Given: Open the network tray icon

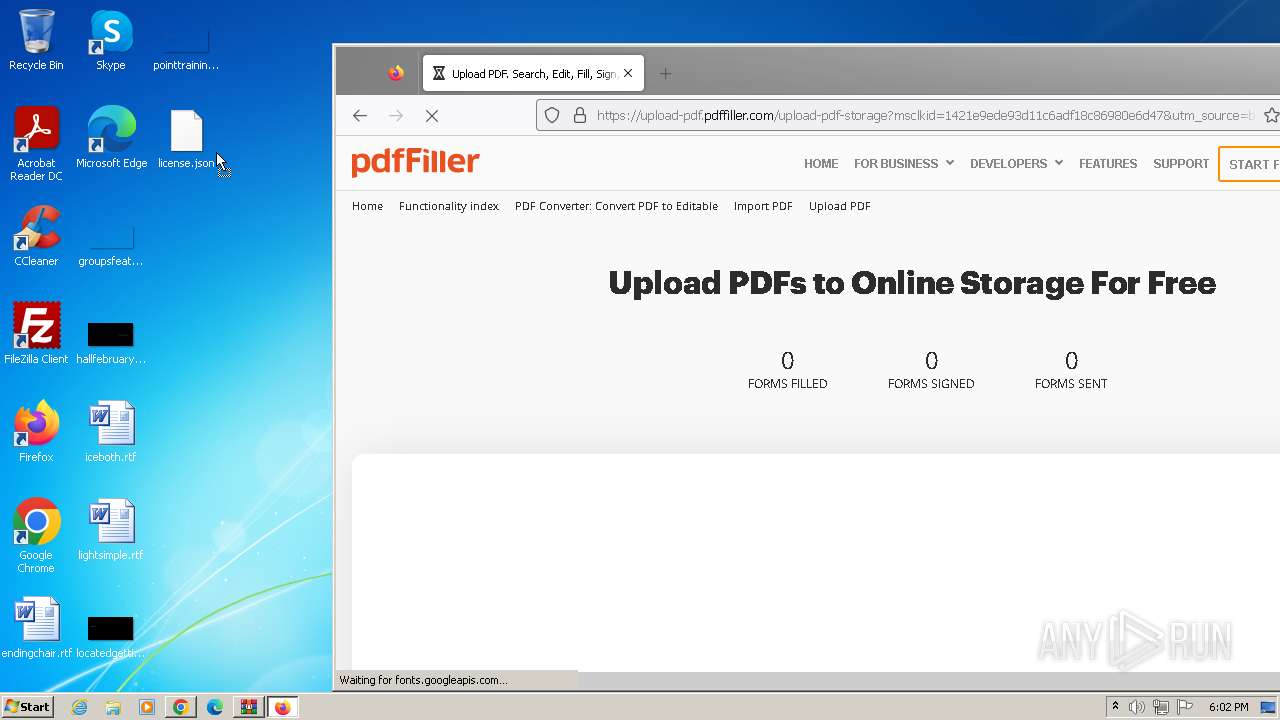Looking at the screenshot, I should [x=1161, y=707].
